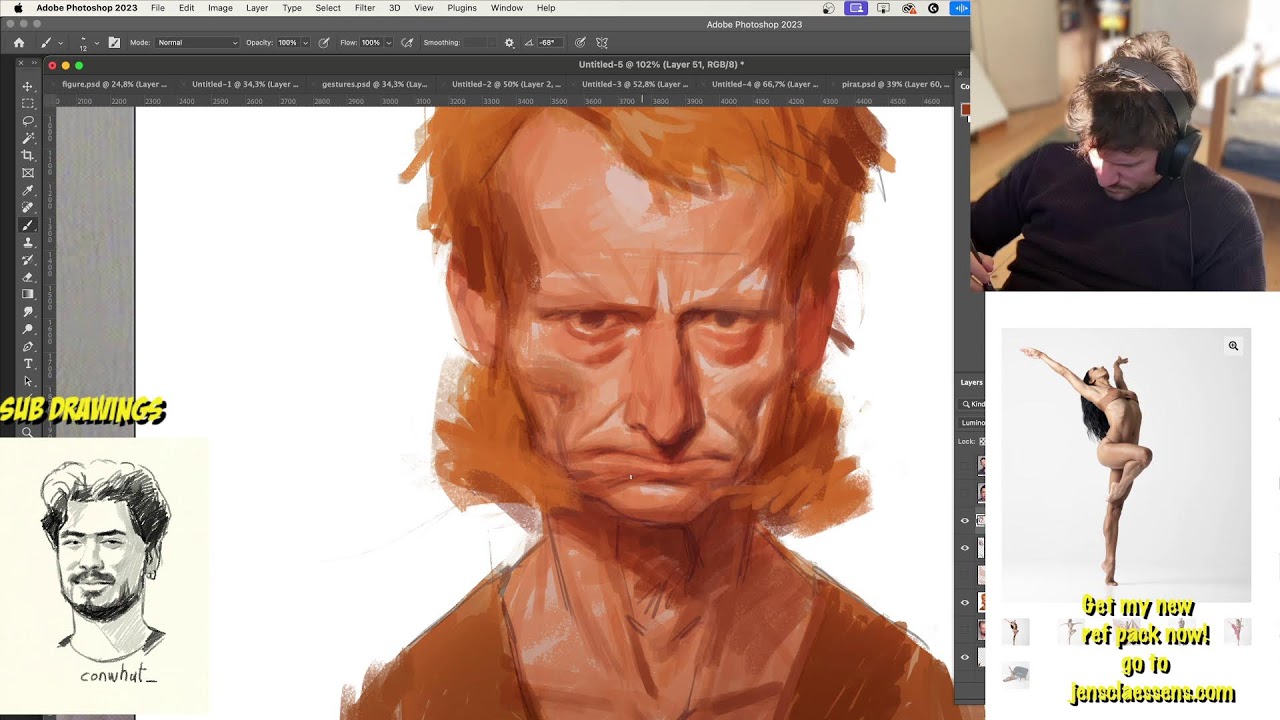Select the lying pose thumbnail in reference pack
The width and height of the screenshot is (1280, 720).
(1016, 673)
